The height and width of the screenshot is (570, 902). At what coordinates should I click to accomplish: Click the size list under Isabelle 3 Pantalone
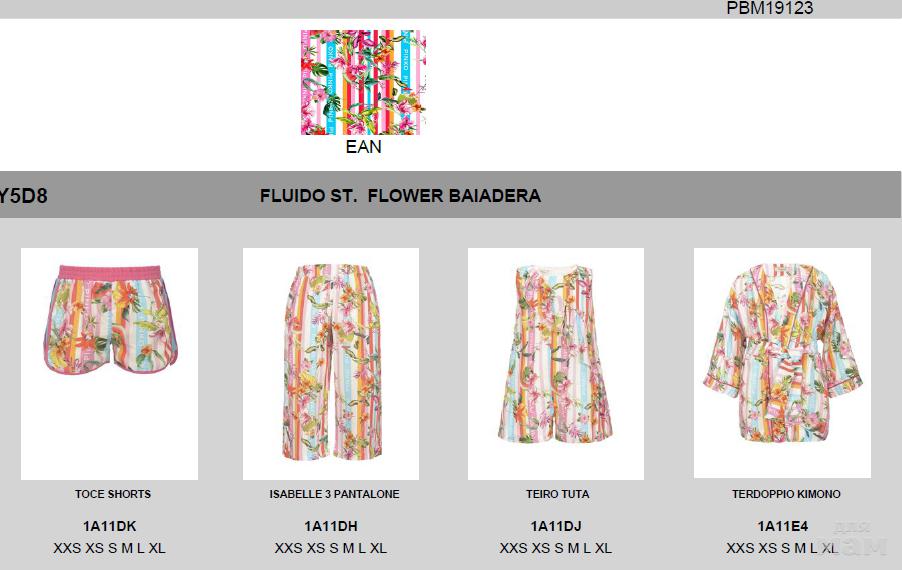click(331, 548)
